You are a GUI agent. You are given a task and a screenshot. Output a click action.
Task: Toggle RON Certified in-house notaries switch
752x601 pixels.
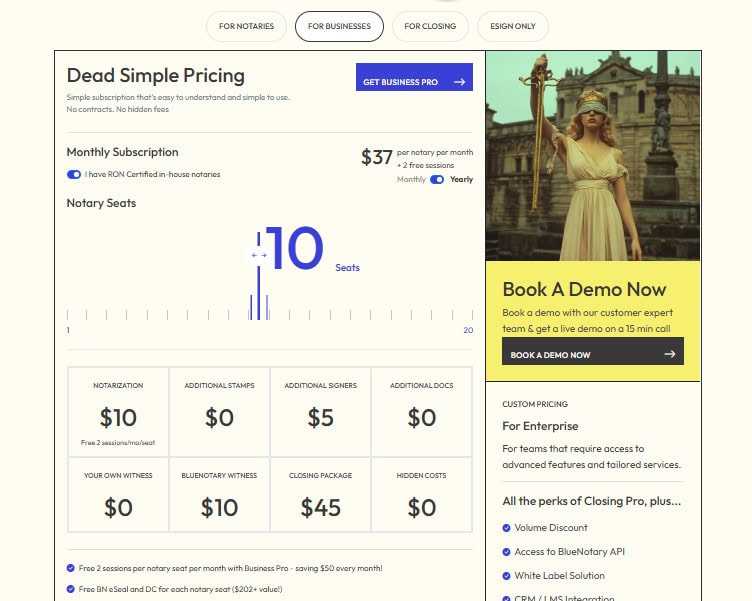tap(74, 174)
